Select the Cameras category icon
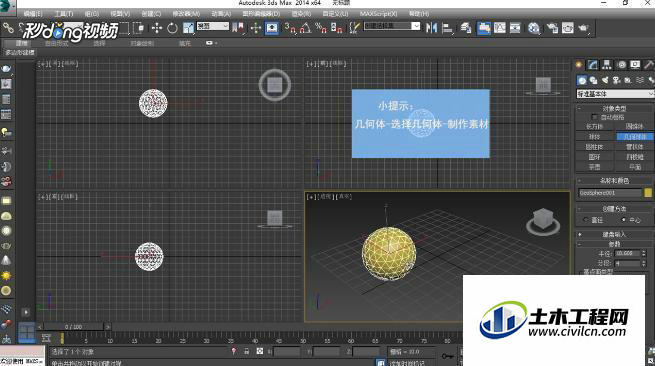Screen dimensions: 655x366 coord(617,80)
